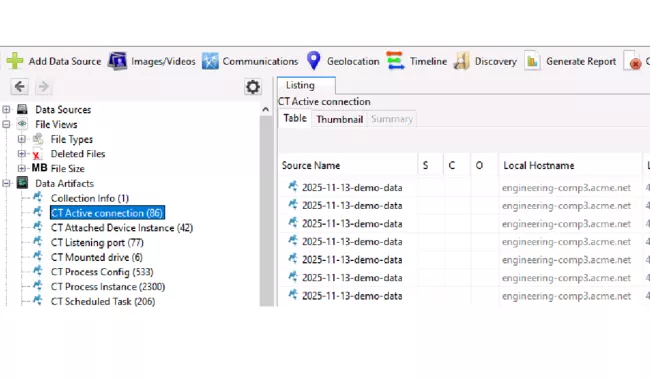The image size is (650, 379).
Task: Select the Data Artifacts tree item
Action: pos(64,183)
